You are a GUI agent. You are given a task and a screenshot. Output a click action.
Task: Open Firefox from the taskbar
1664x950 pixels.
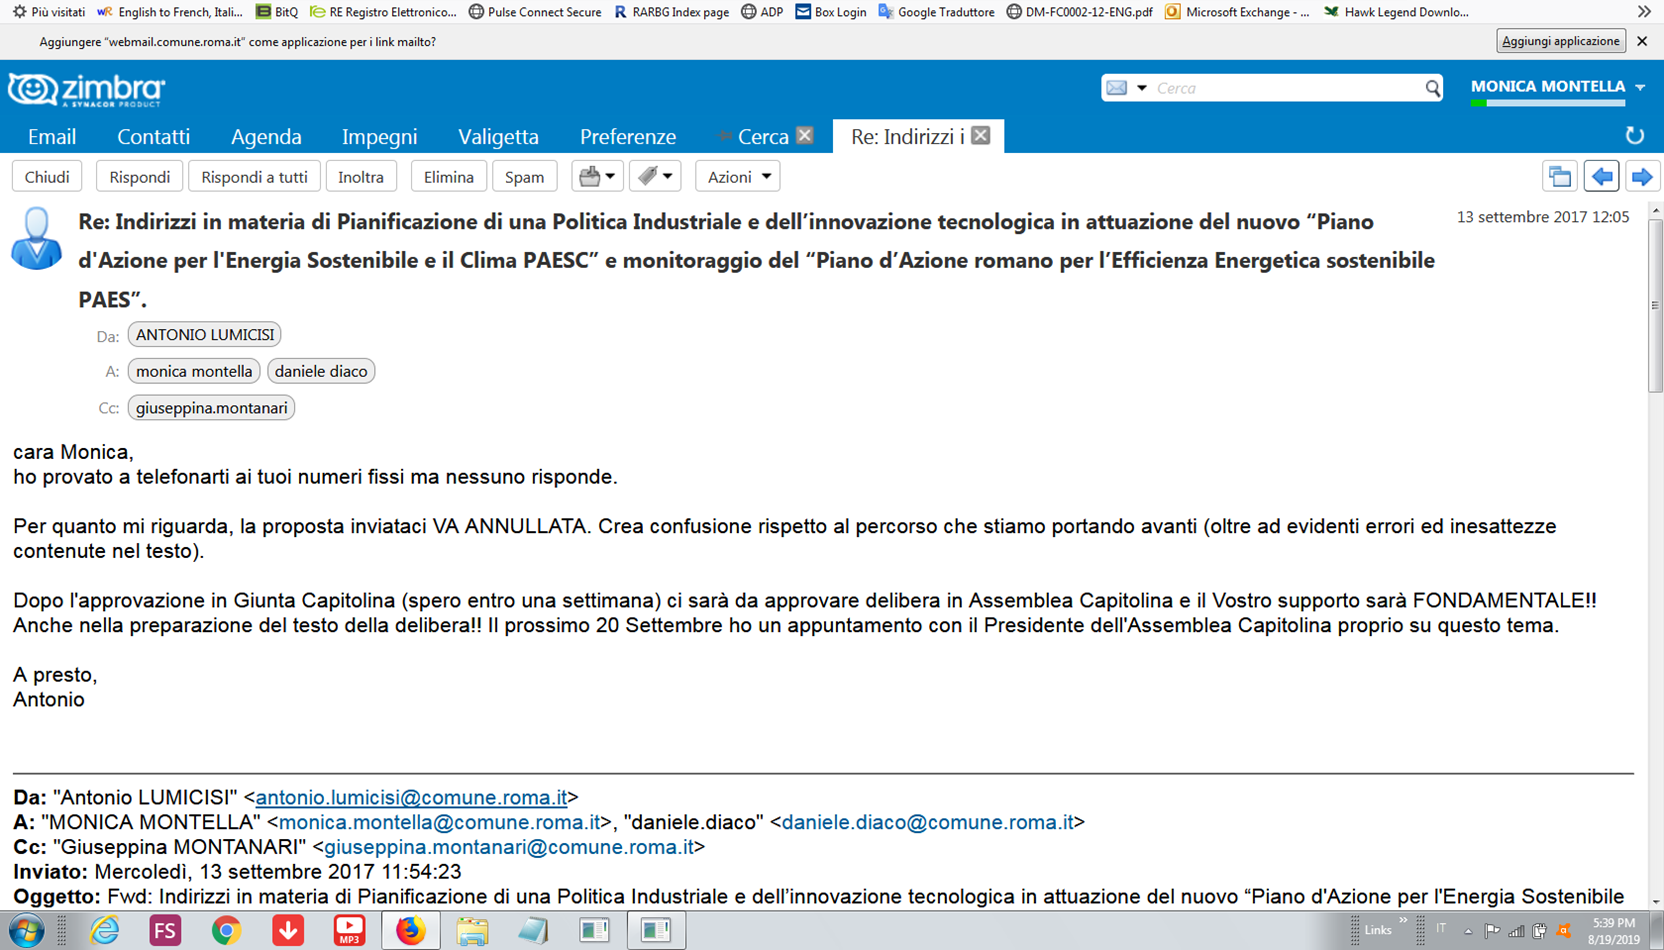pyautogui.click(x=410, y=931)
